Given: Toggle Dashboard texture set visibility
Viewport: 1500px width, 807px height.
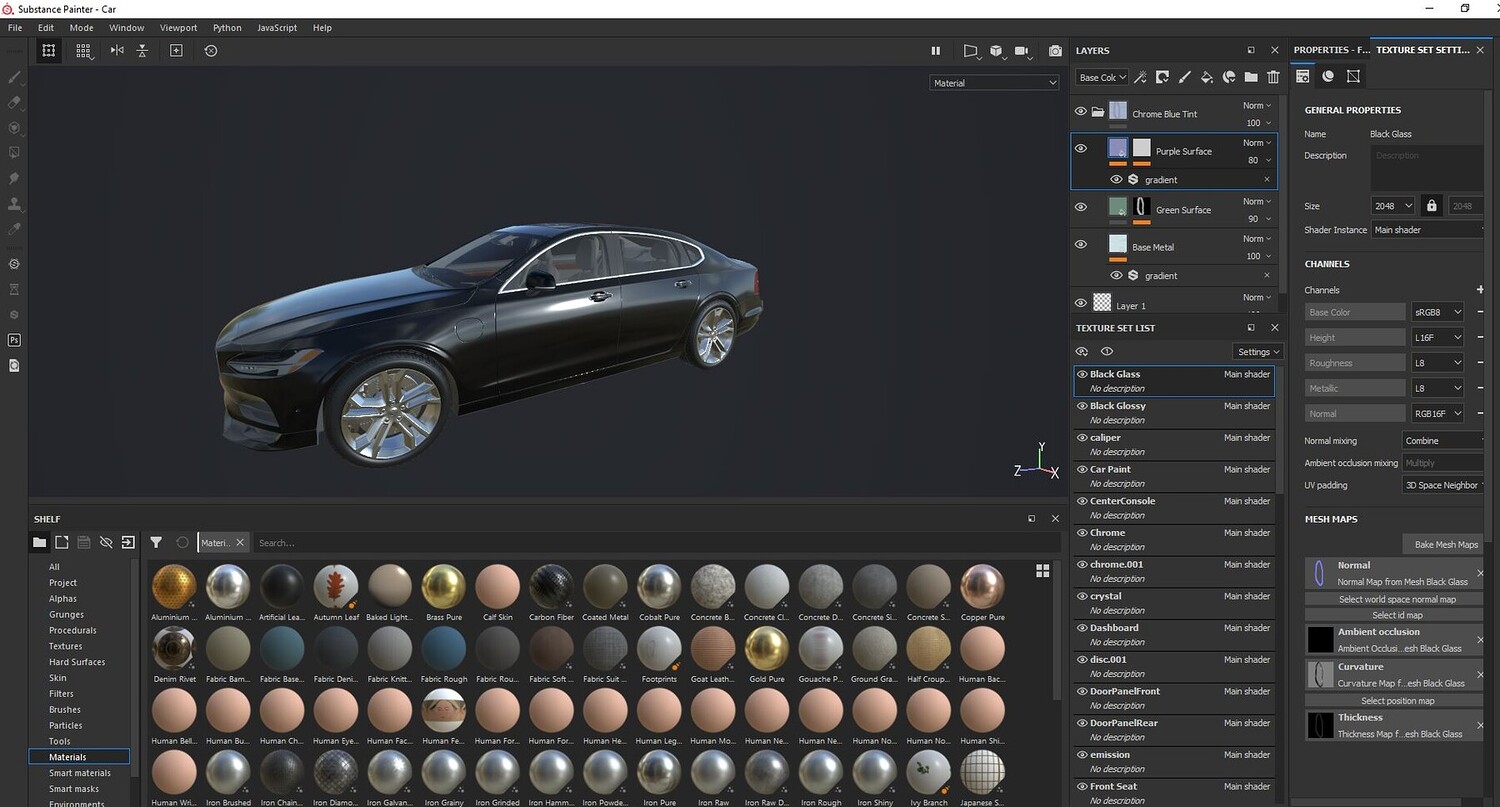Looking at the screenshot, I should click(1082, 628).
